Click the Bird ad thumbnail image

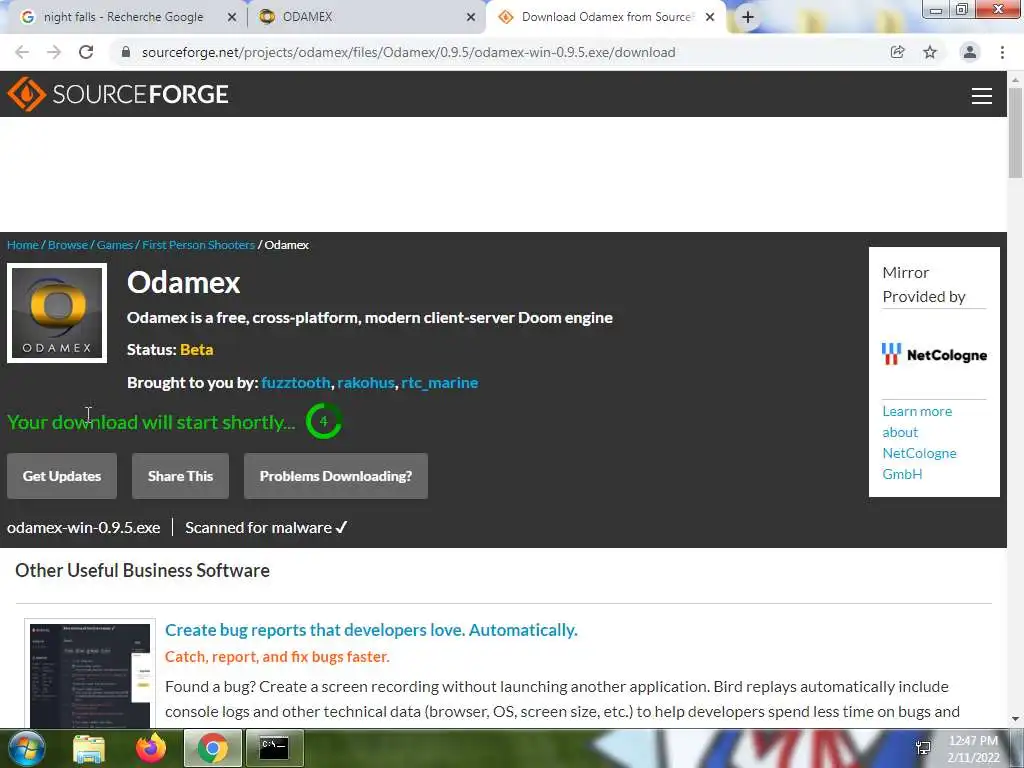(90, 675)
